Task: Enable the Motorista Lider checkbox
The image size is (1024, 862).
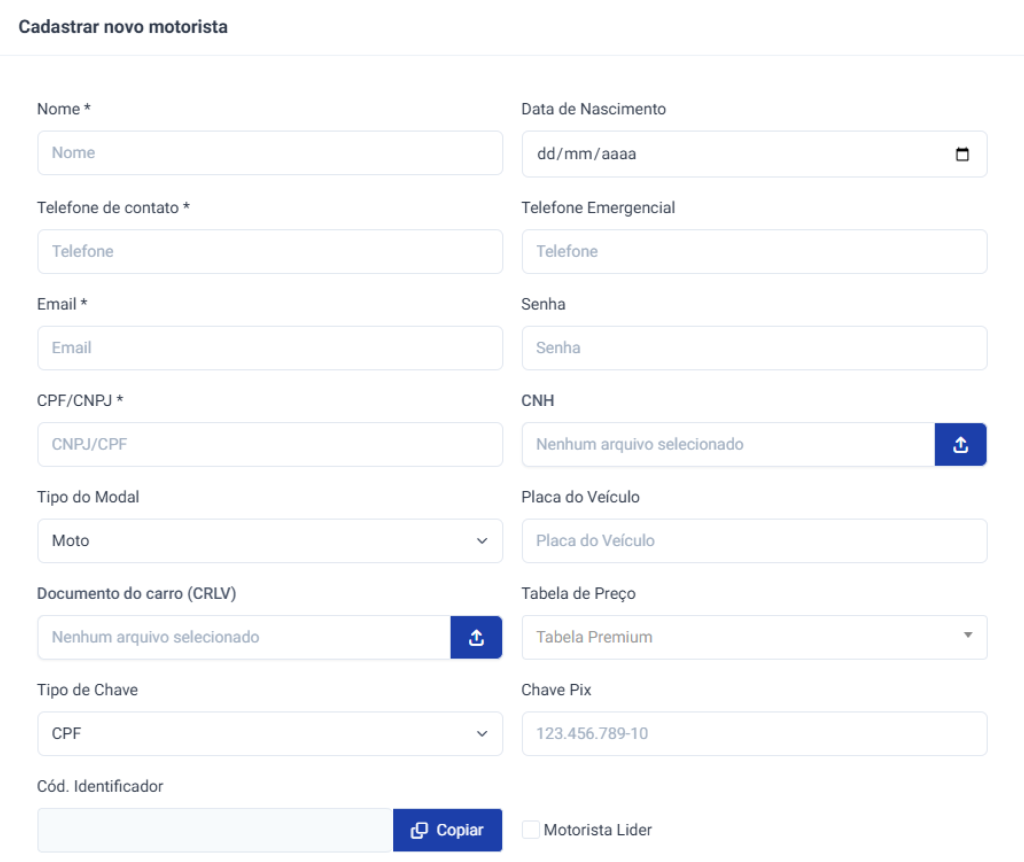Action: [531, 830]
